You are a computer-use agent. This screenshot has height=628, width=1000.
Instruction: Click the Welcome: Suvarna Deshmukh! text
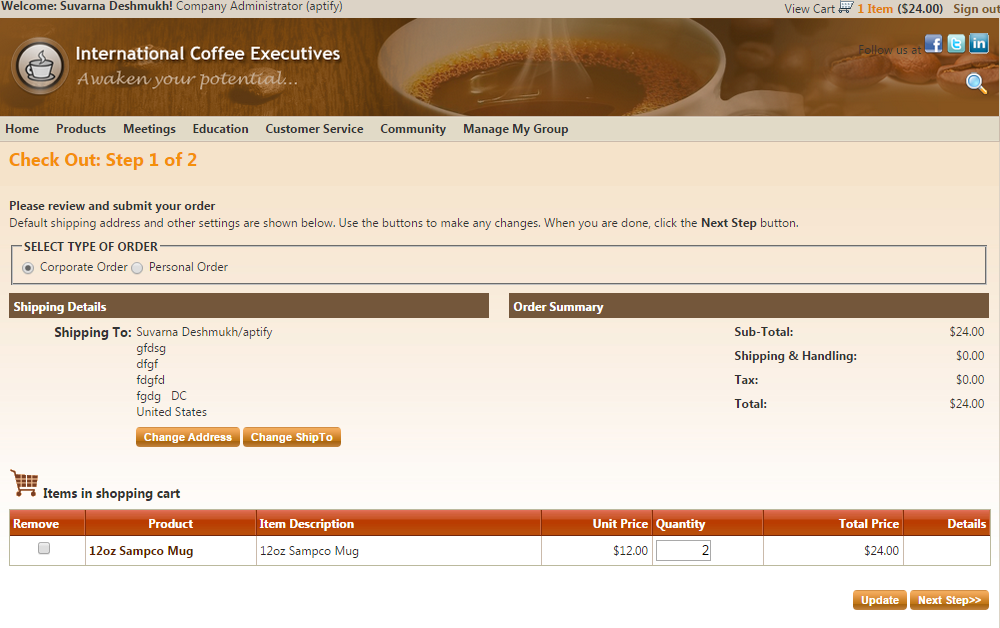click(x=87, y=6)
